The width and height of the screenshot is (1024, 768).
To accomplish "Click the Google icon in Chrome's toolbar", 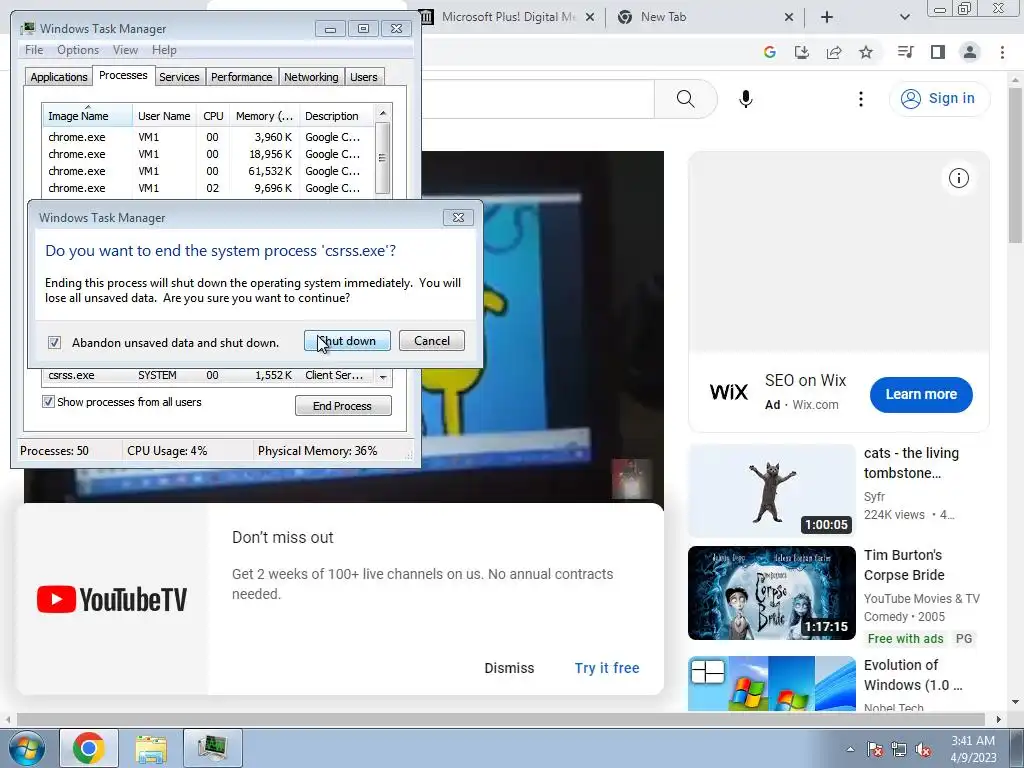I will [x=769, y=52].
